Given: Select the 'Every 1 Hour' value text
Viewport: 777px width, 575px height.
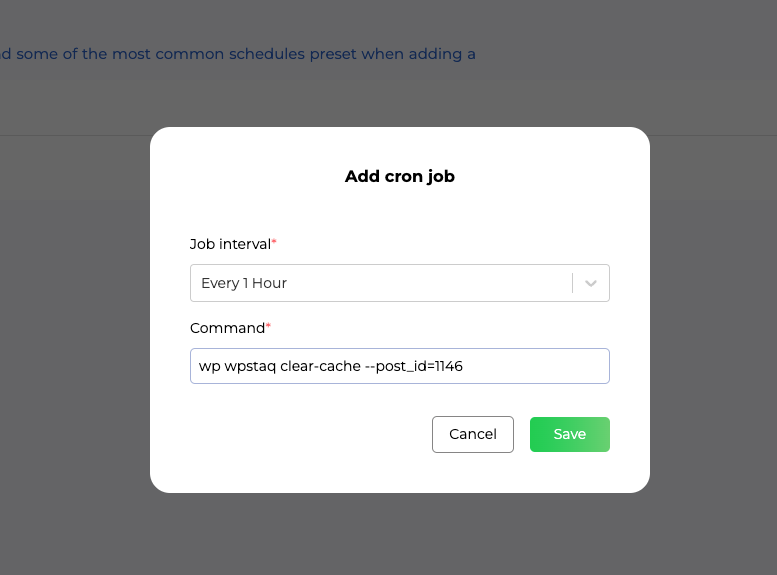Looking at the screenshot, I should tap(244, 283).
